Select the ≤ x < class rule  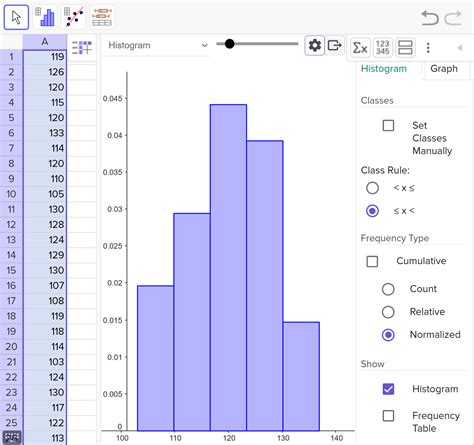point(372,211)
